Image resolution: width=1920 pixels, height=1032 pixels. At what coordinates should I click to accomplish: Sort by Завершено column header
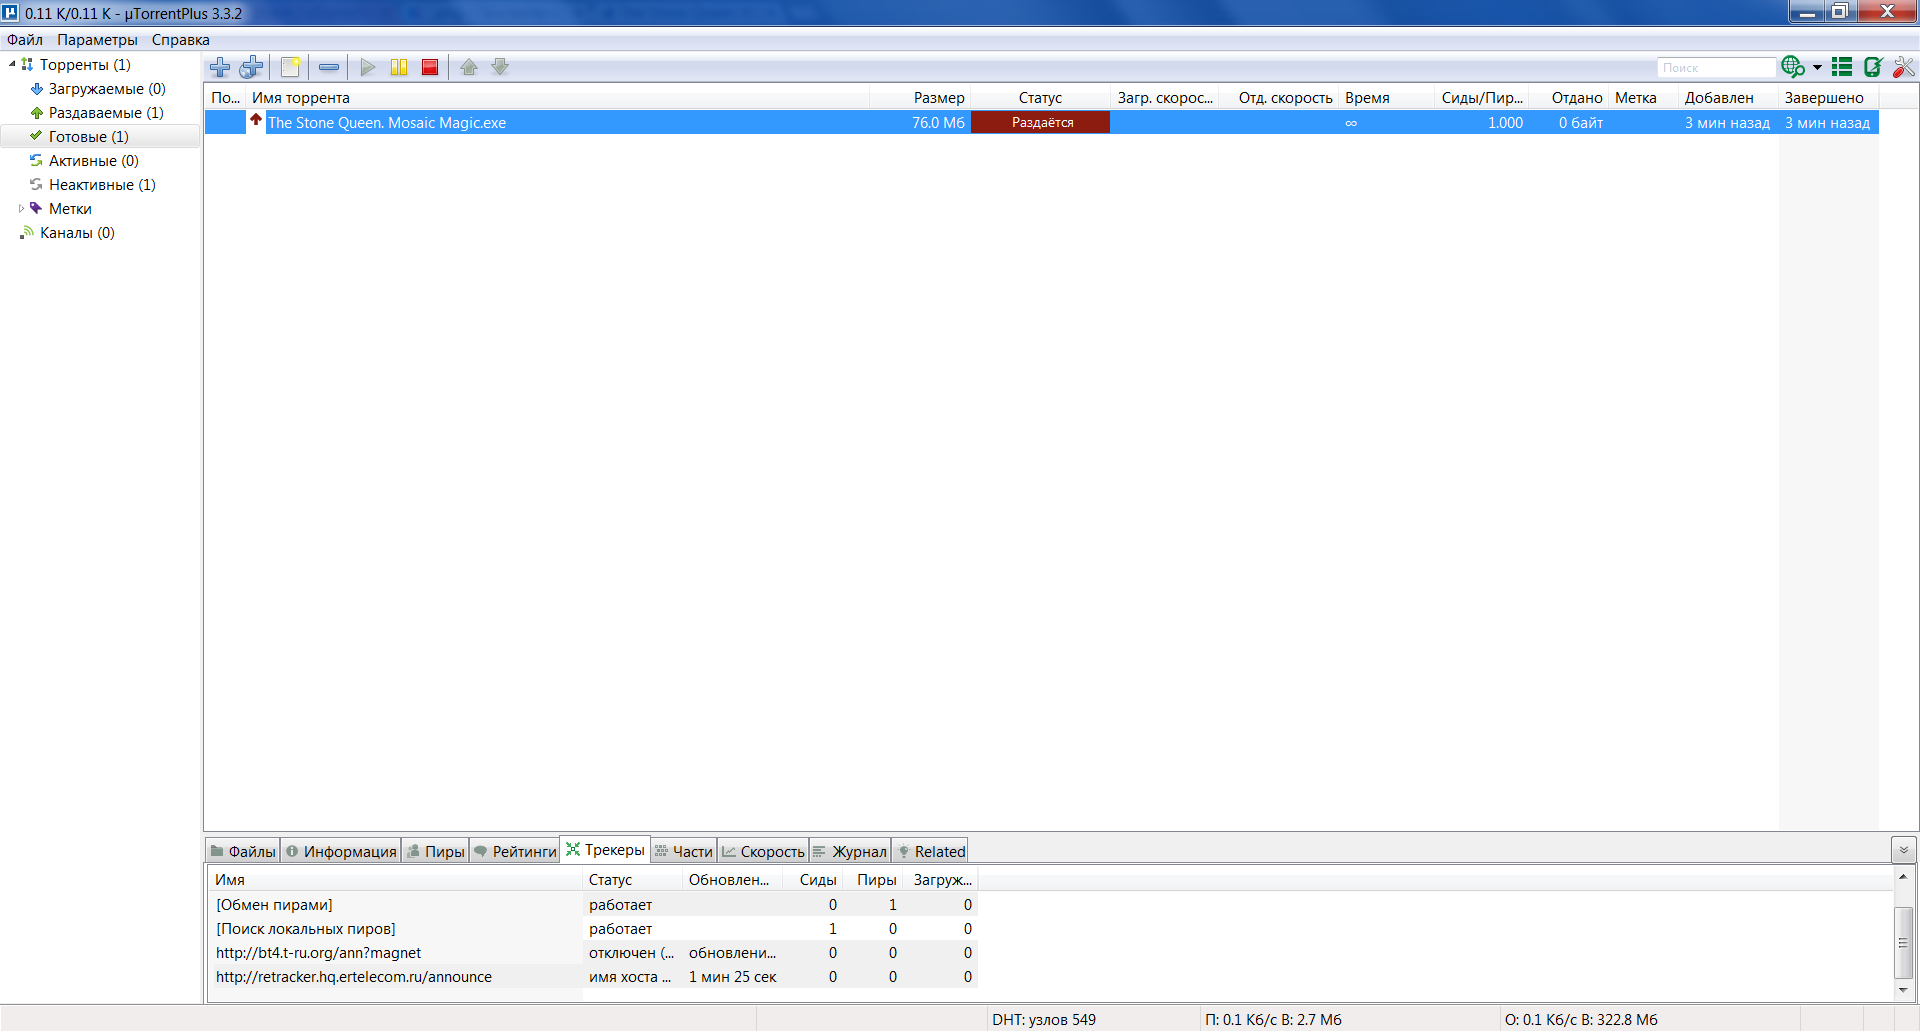(1828, 98)
